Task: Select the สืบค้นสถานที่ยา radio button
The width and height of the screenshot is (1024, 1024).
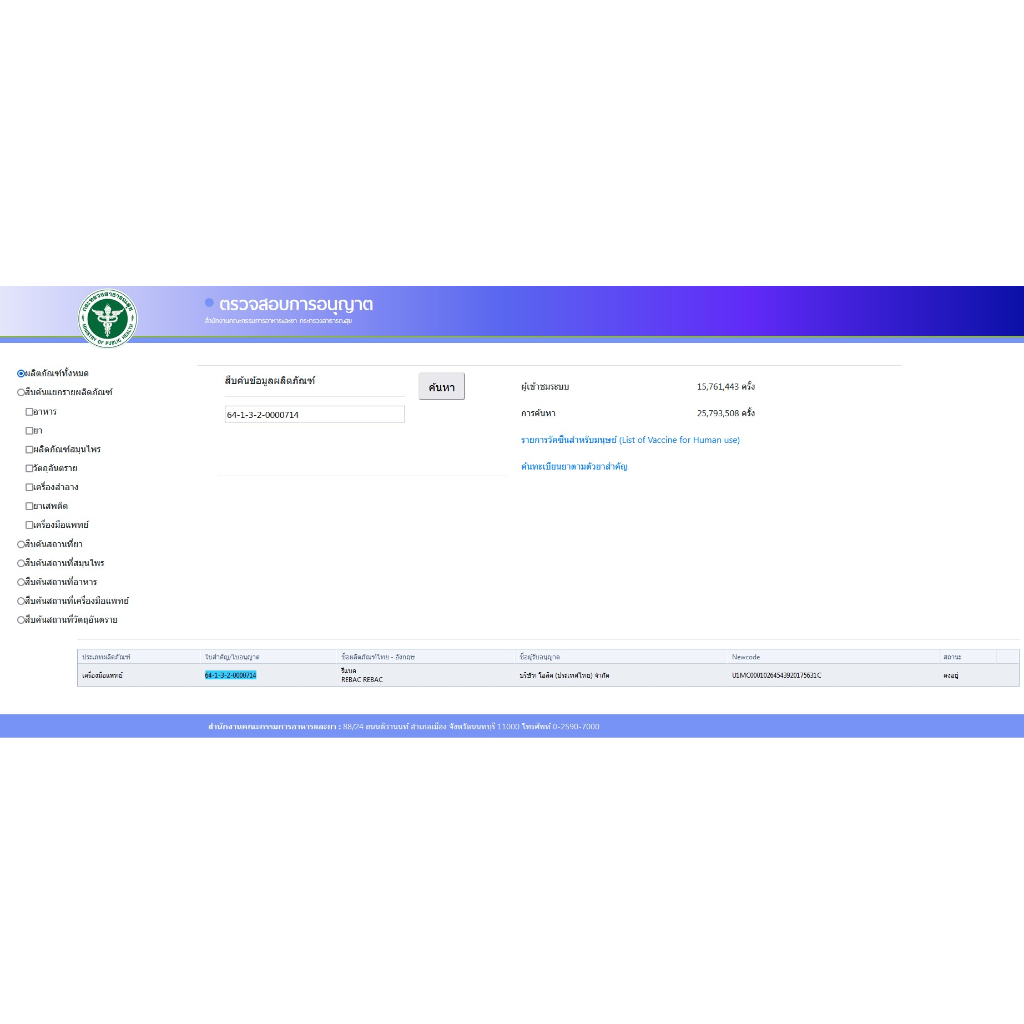Action: coord(21,544)
